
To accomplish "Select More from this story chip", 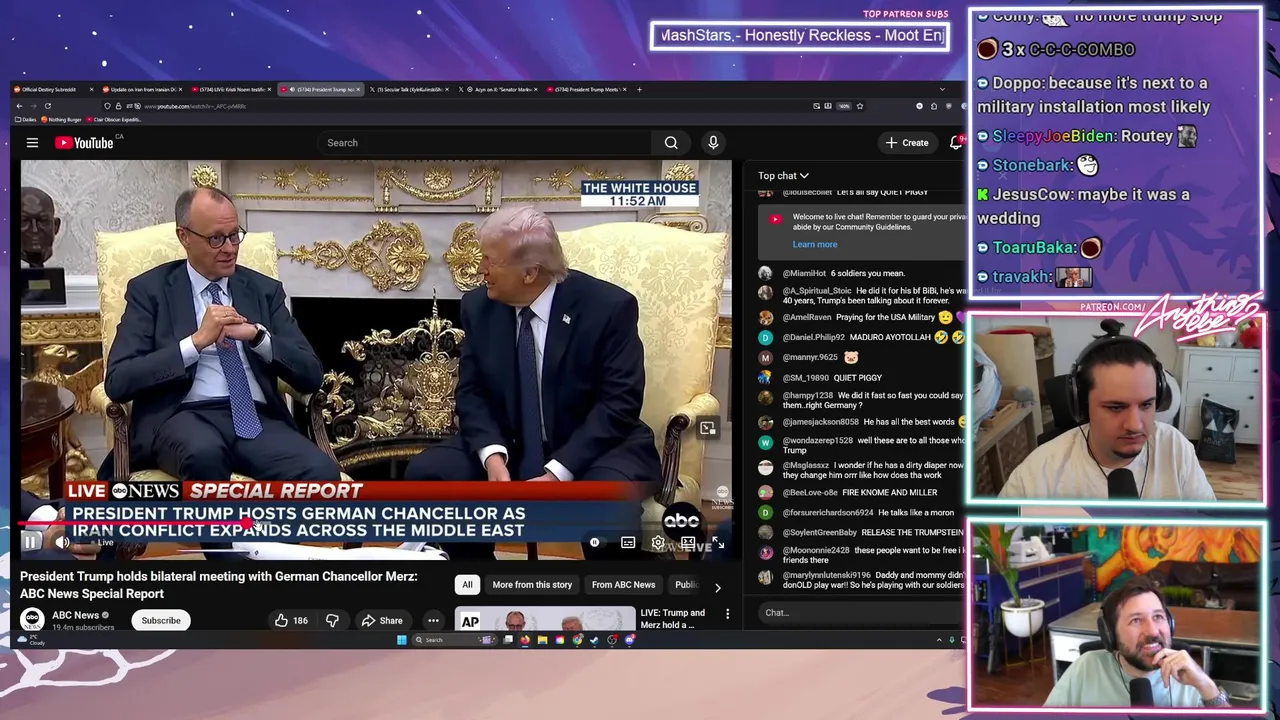I will click(532, 585).
